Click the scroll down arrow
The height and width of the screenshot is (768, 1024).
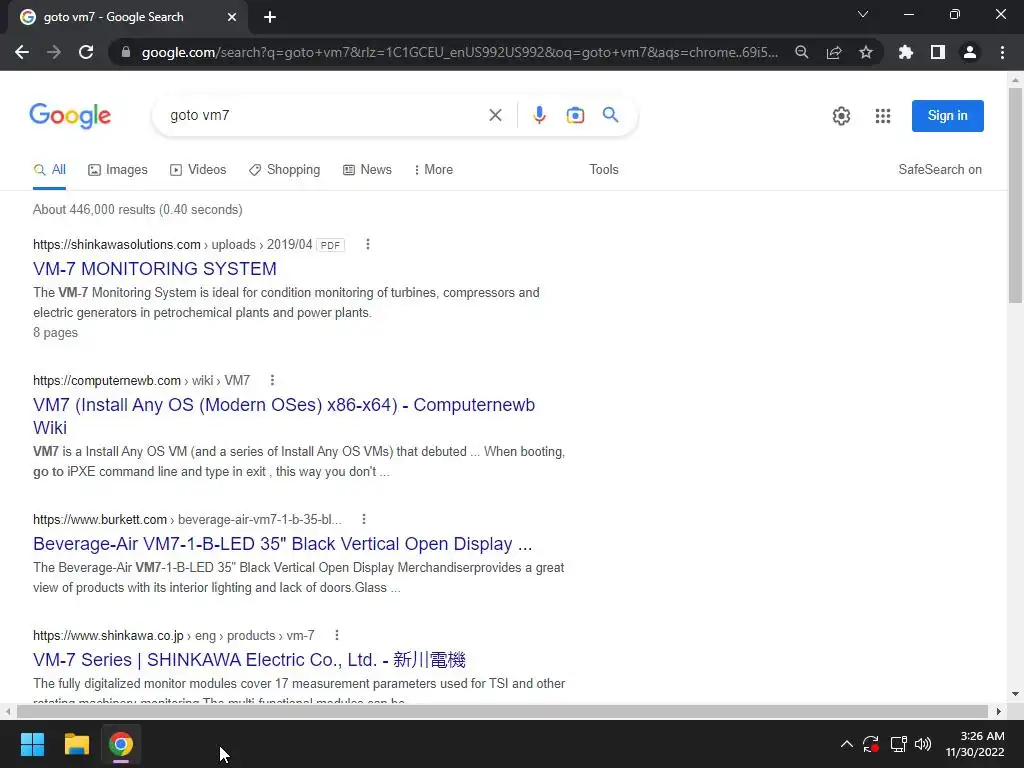coord(1016,694)
